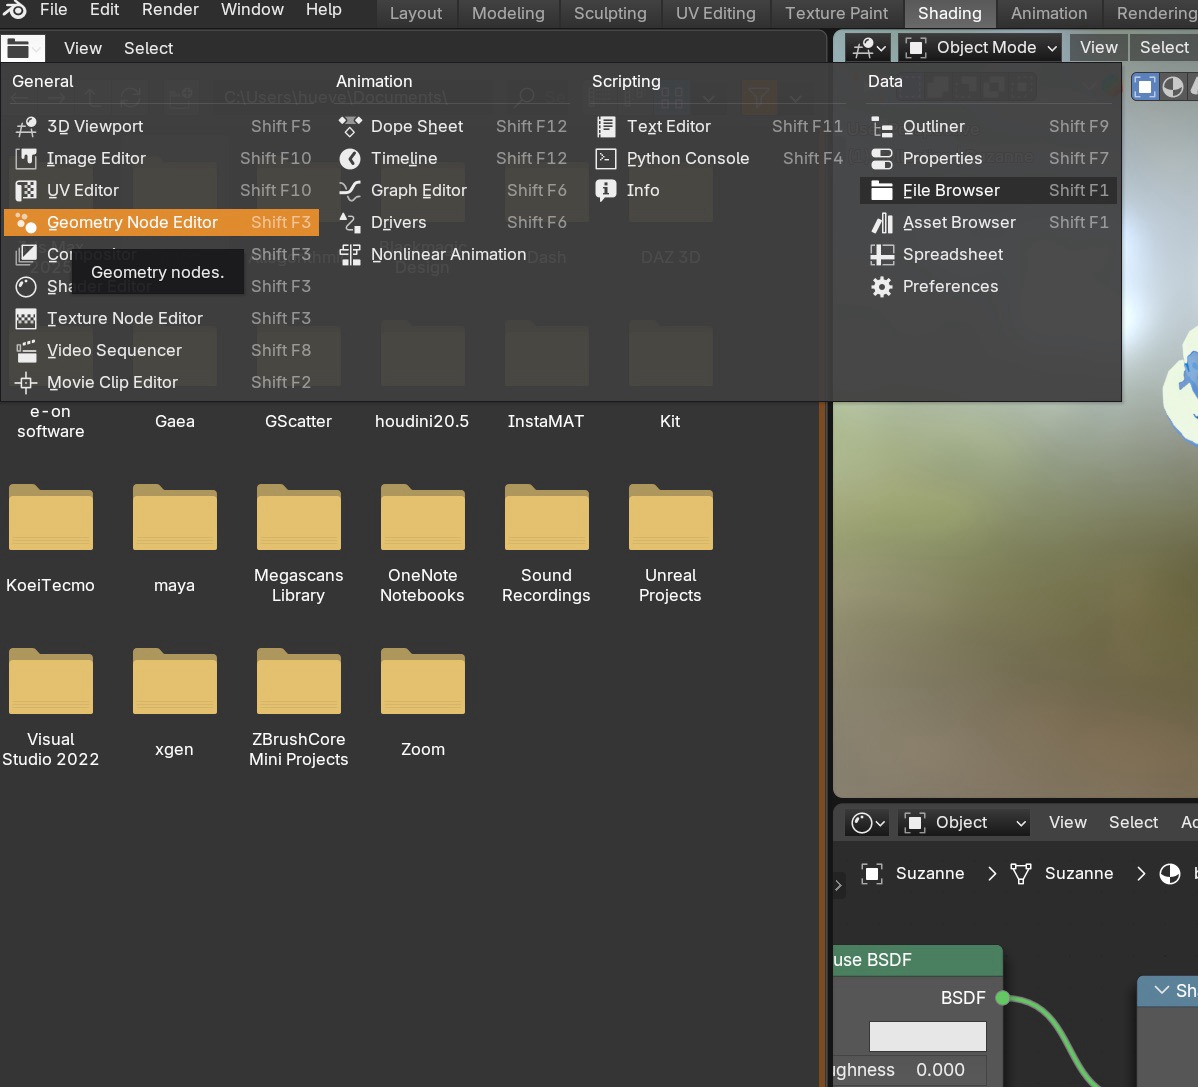Open Object Mode dropdown
1198x1087 pixels.
pyautogui.click(x=981, y=47)
